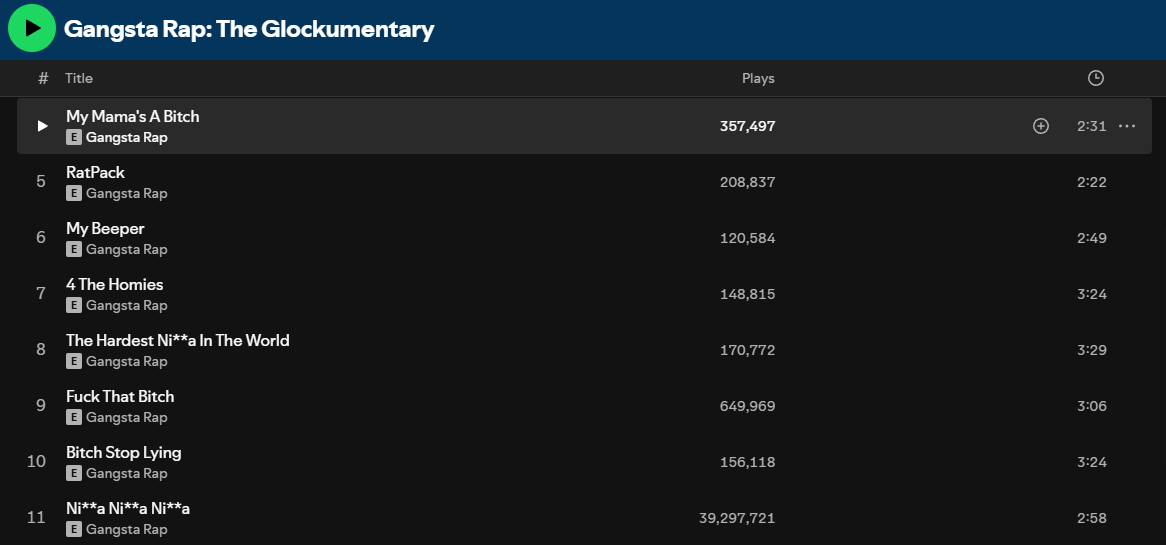Click the green play button beside album title

pos(32,28)
